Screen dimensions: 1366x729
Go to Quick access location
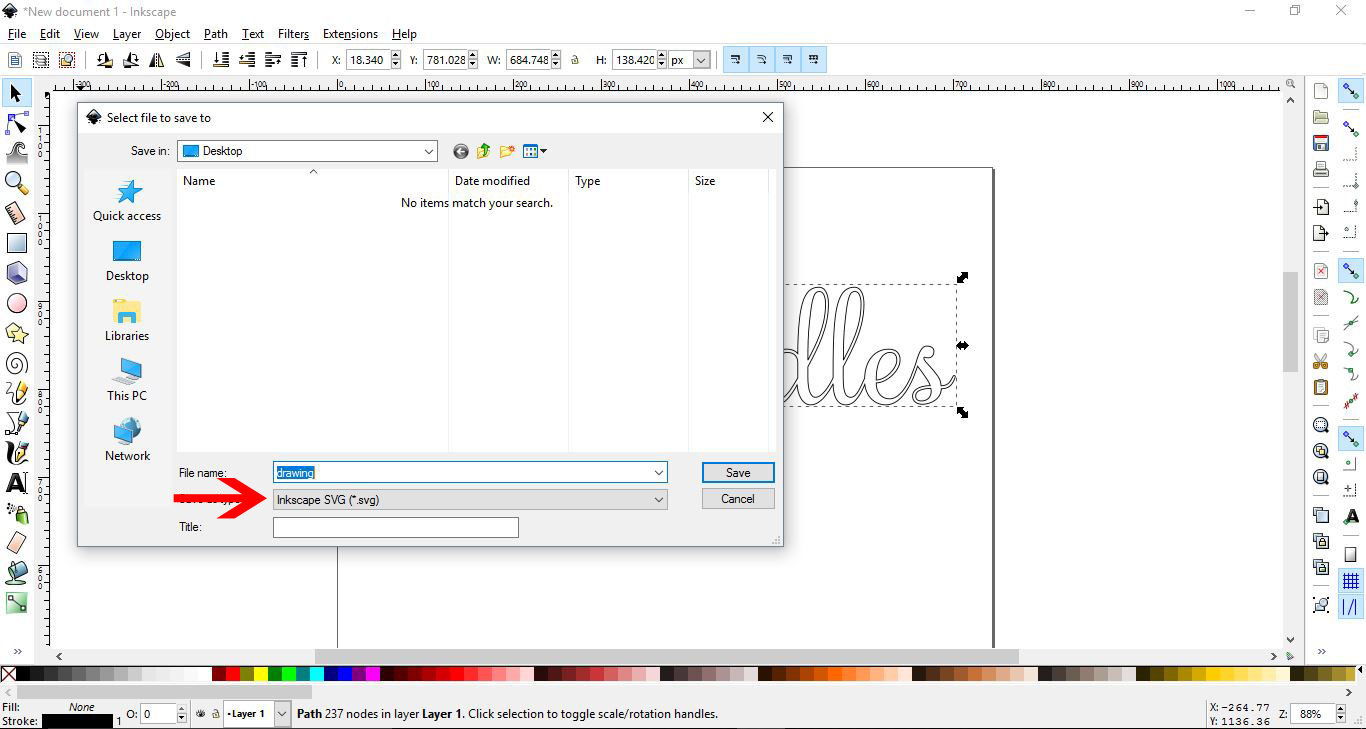tap(127, 200)
